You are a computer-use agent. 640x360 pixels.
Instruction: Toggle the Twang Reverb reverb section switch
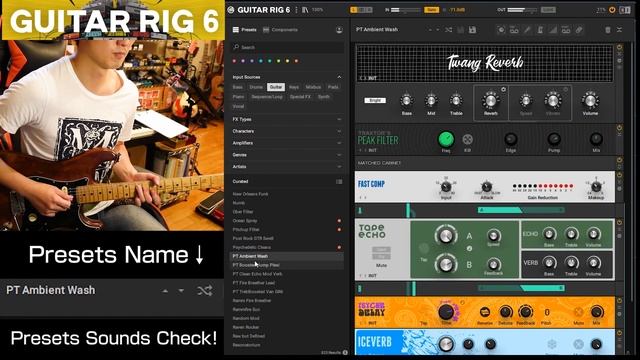(x=503, y=89)
